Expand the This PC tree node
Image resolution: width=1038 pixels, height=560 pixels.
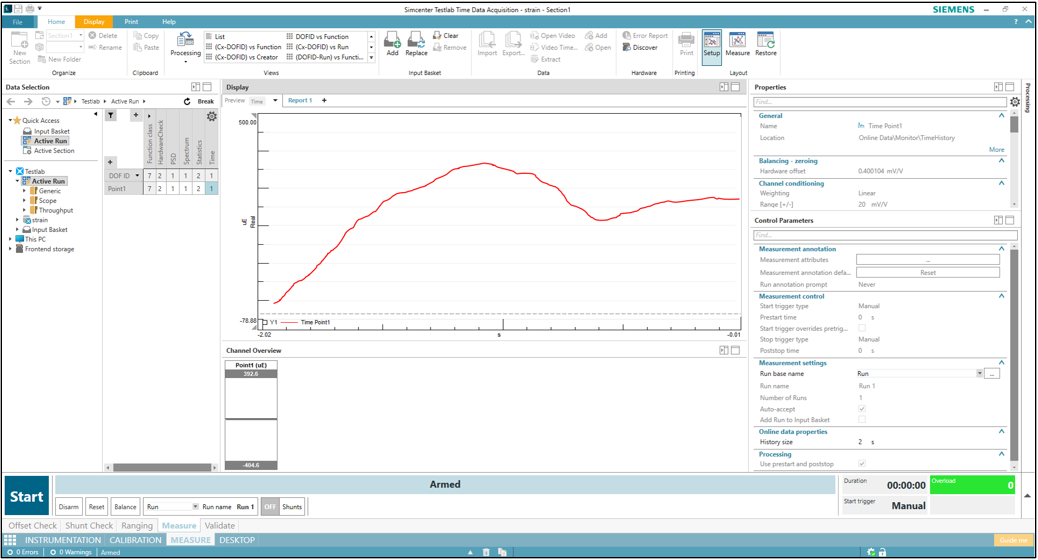pos(10,239)
